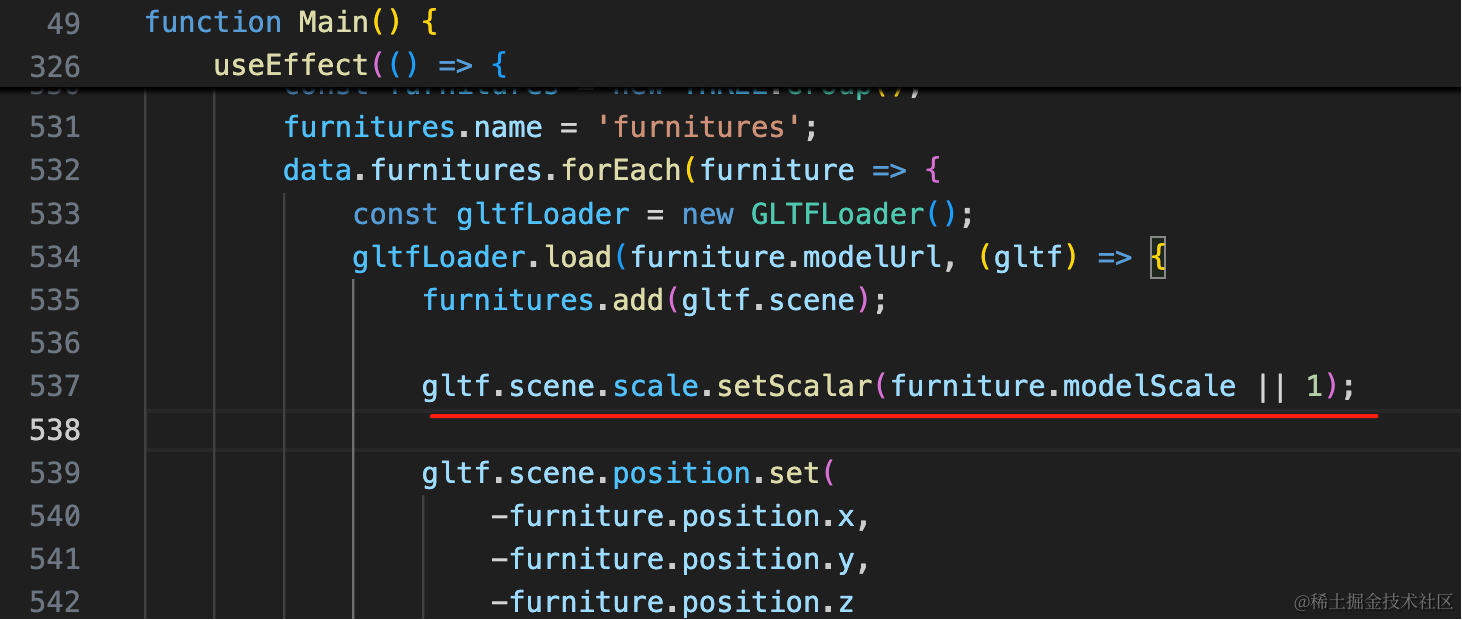Click -furniture.position.z argument
Image resolution: width=1462 pixels, height=620 pixels.
coord(672,602)
